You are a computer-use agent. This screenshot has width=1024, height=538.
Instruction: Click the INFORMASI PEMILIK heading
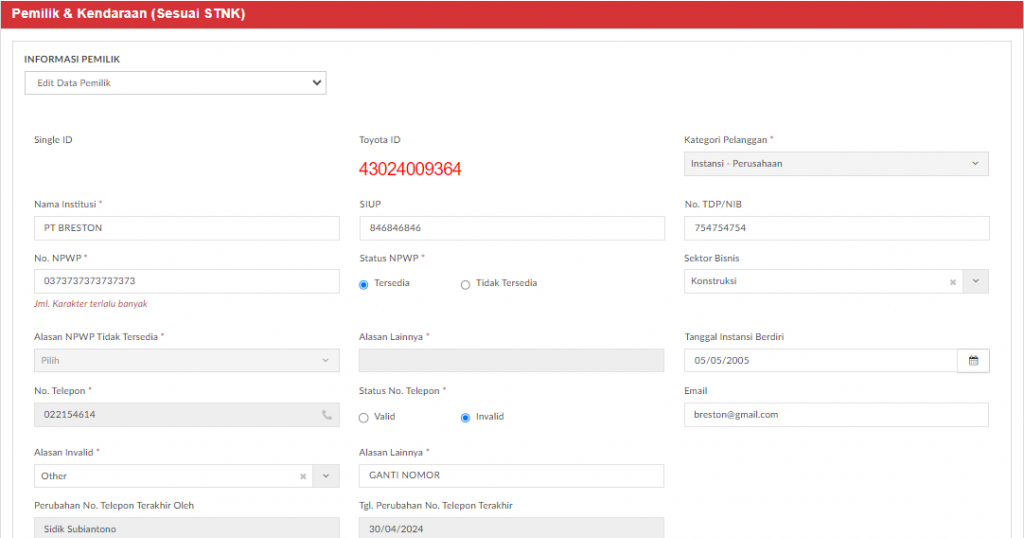point(72,59)
